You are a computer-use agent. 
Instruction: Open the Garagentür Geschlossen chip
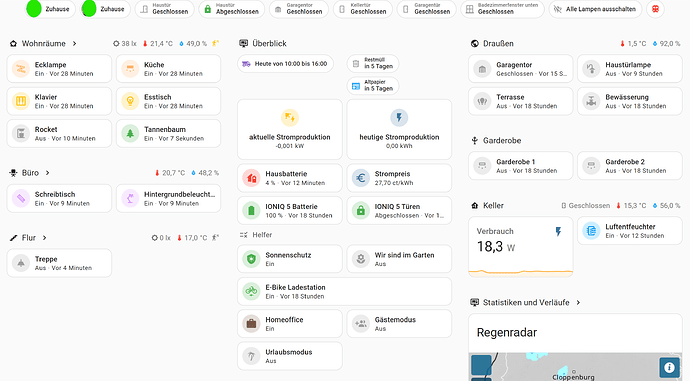[x=426, y=9]
